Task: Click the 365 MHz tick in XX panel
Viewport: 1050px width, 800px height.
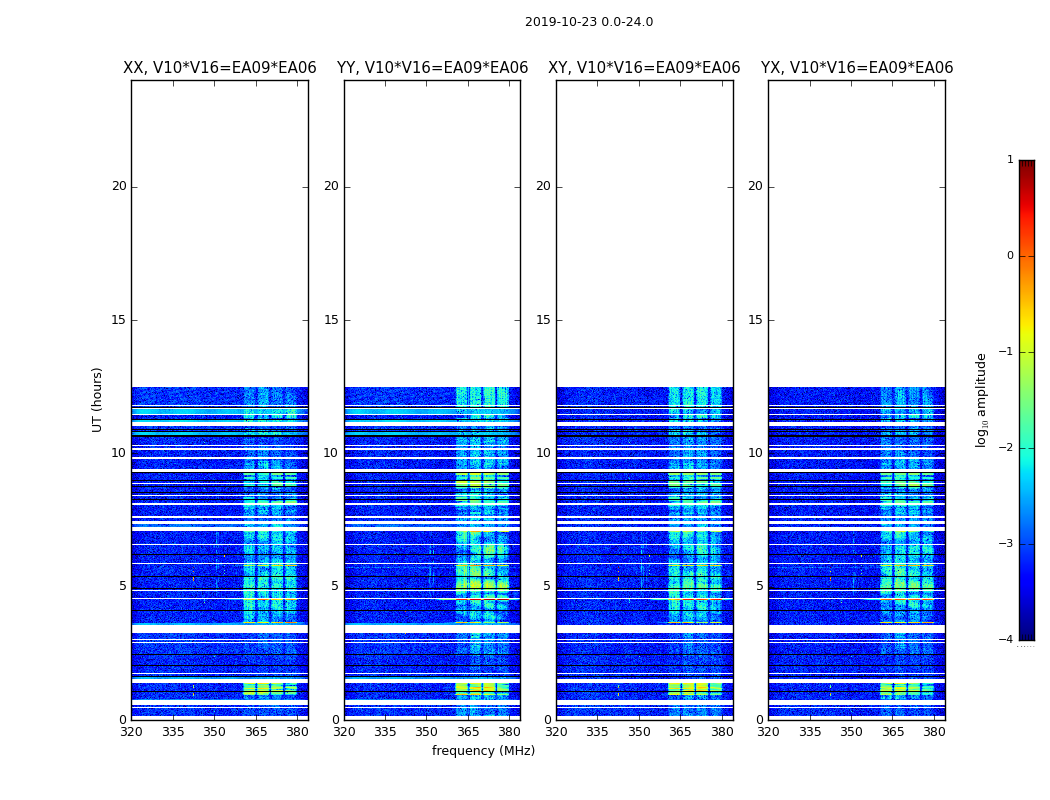Action: (x=256, y=732)
